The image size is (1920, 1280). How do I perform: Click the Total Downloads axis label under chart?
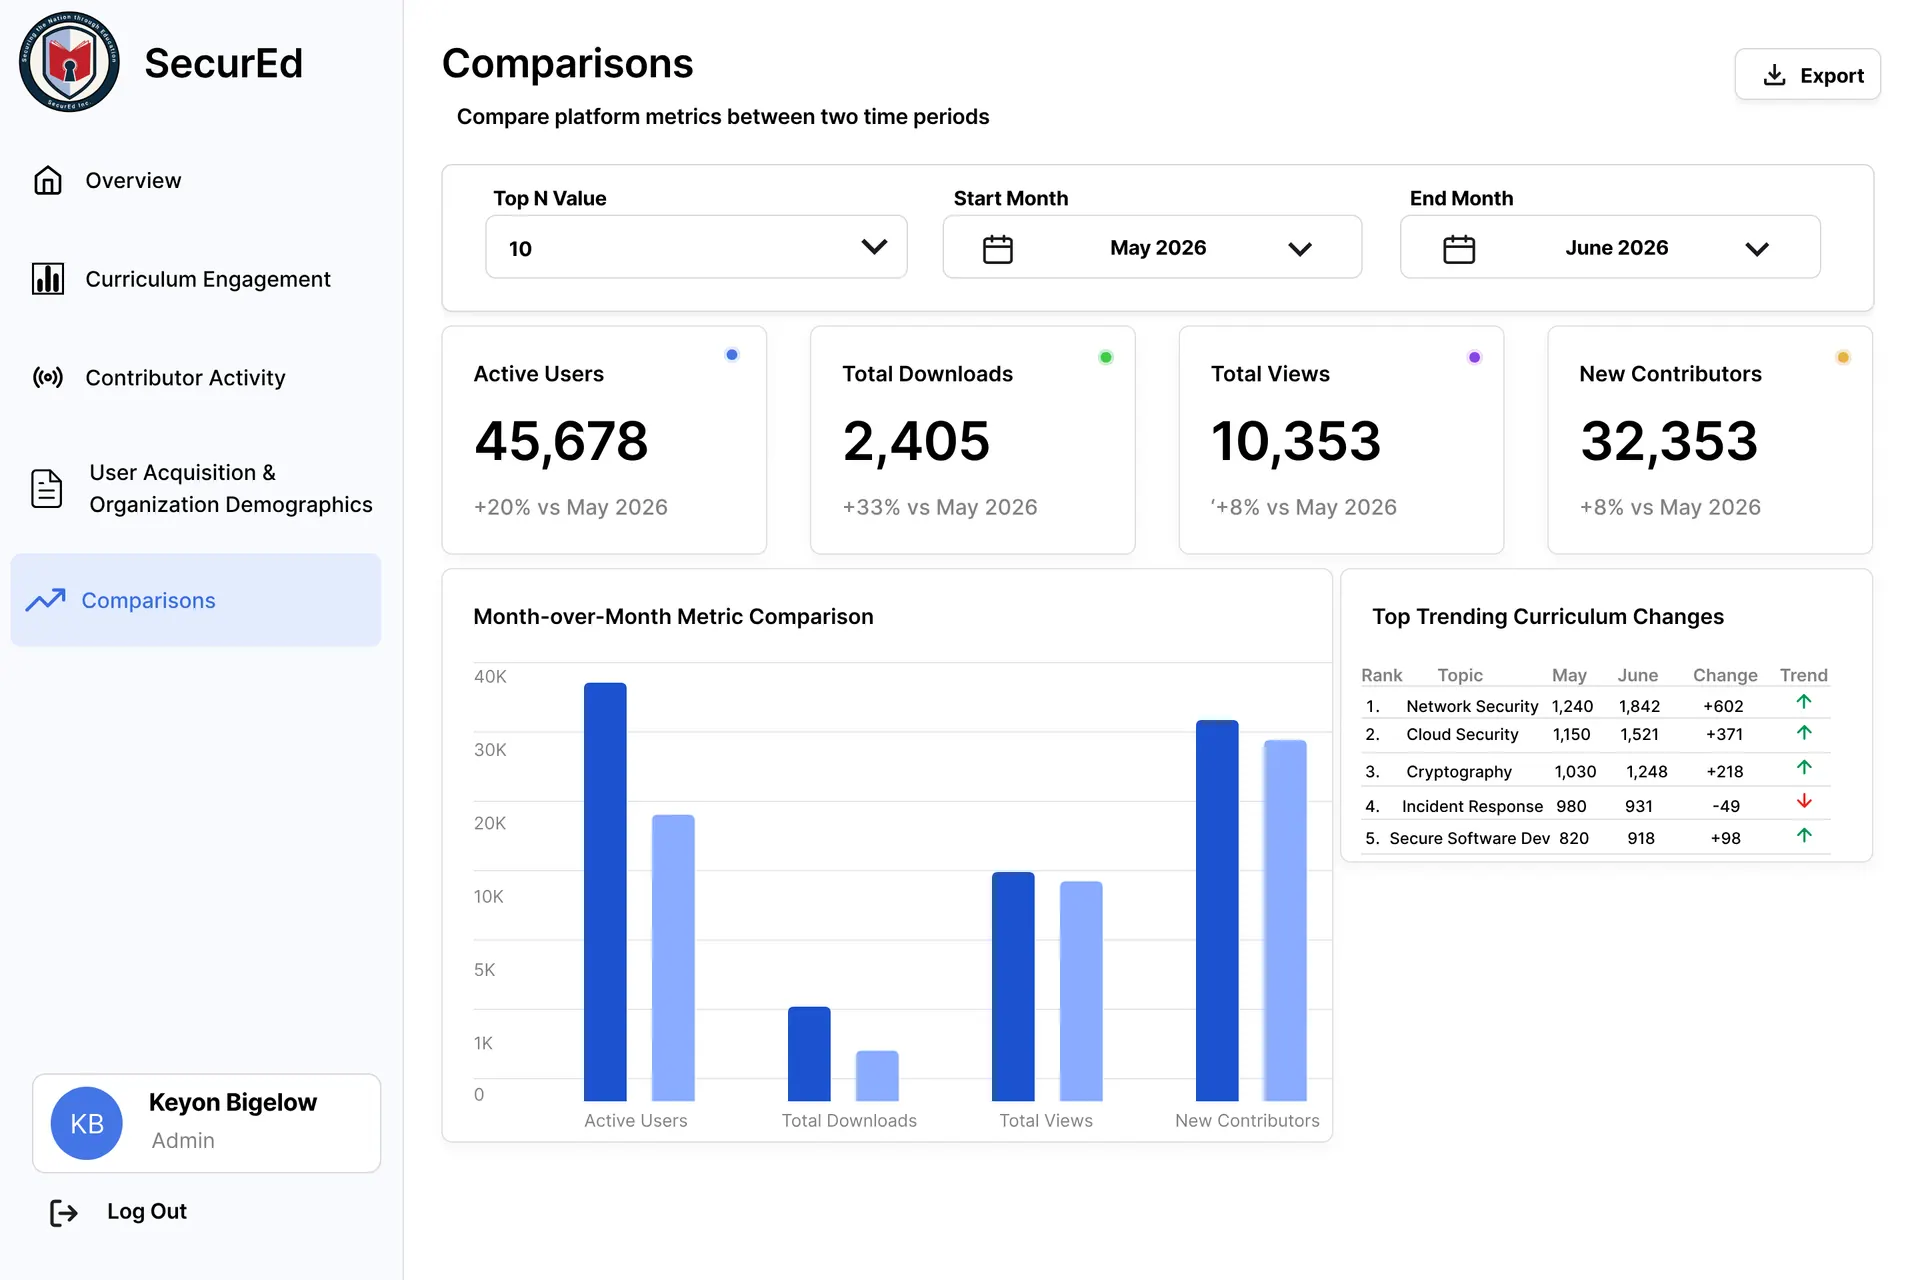[x=849, y=1120]
